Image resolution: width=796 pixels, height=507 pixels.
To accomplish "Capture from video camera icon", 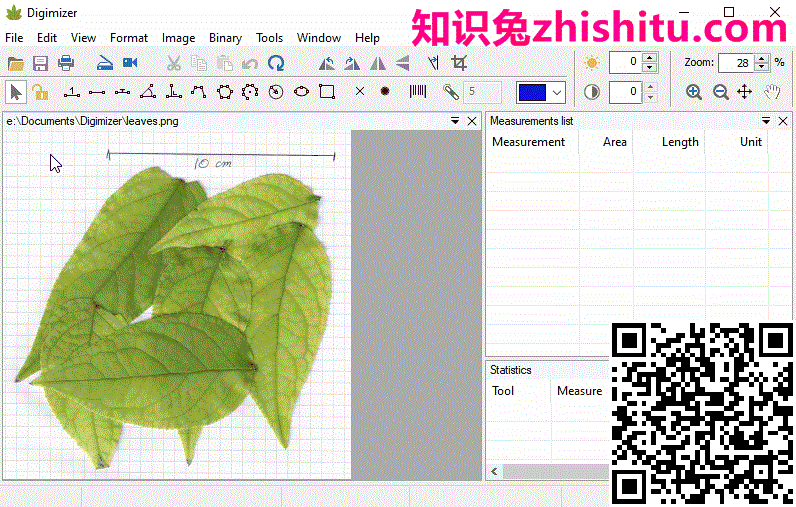I will [x=130, y=63].
